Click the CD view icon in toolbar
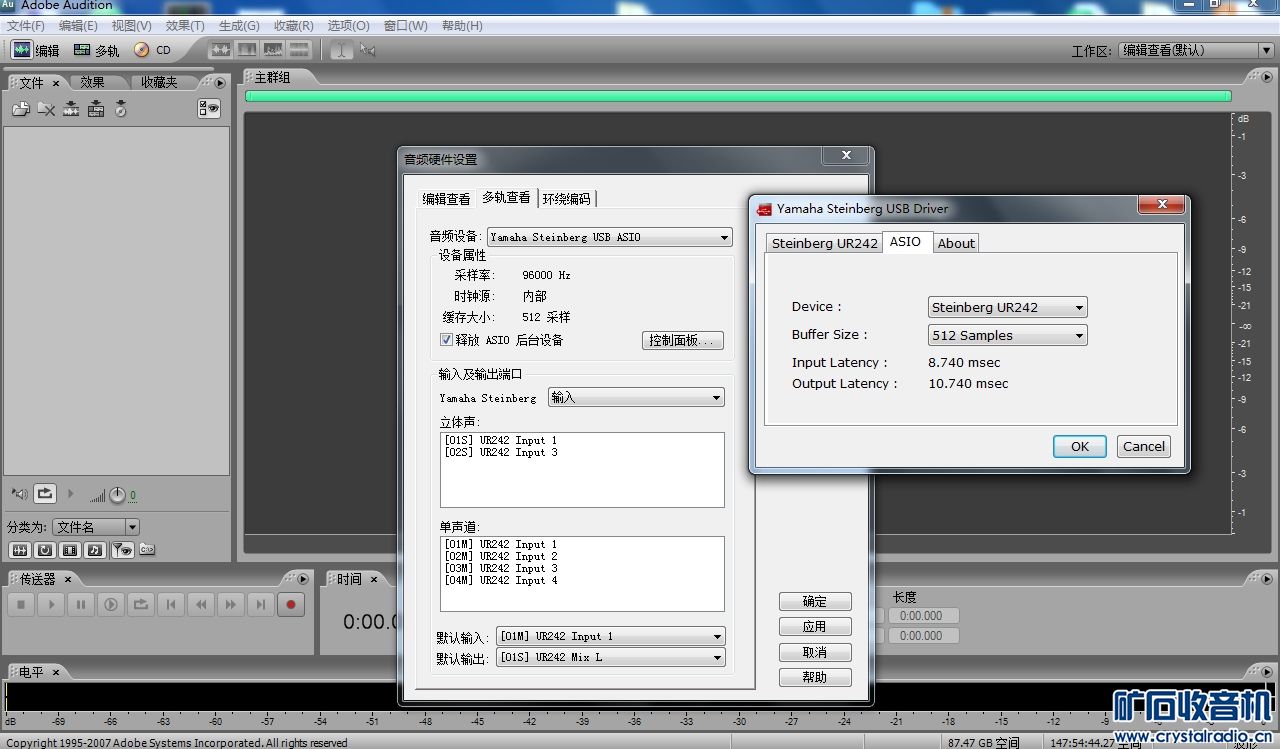This screenshot has width=1280, height=749. (x=152, y=50)
